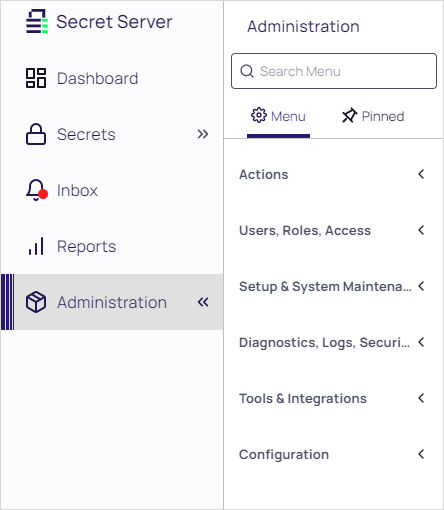
Task: Click the gear icon beside Menu
Action: coord(259,115)
